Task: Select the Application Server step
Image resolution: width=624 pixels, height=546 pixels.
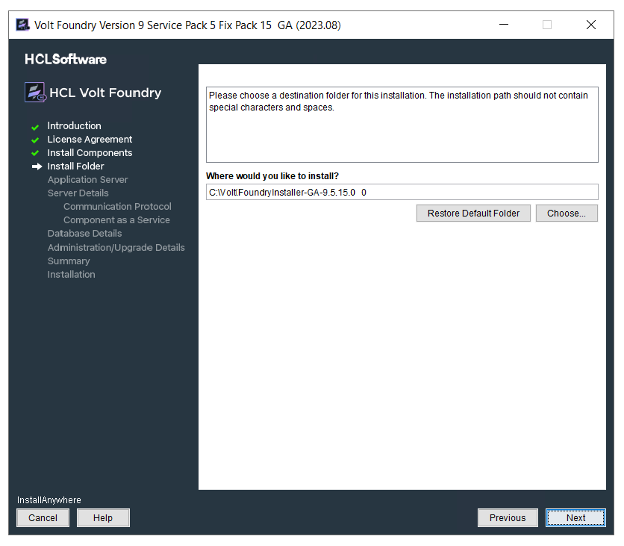Action: coord(88,179)
